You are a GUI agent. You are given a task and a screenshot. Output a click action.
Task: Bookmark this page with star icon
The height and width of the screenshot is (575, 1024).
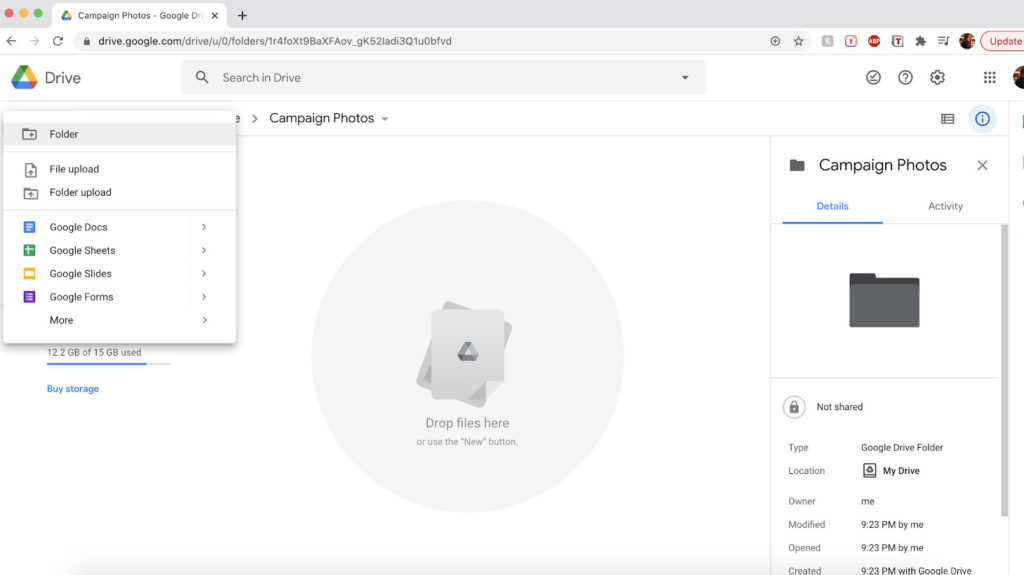pos(798,41)
